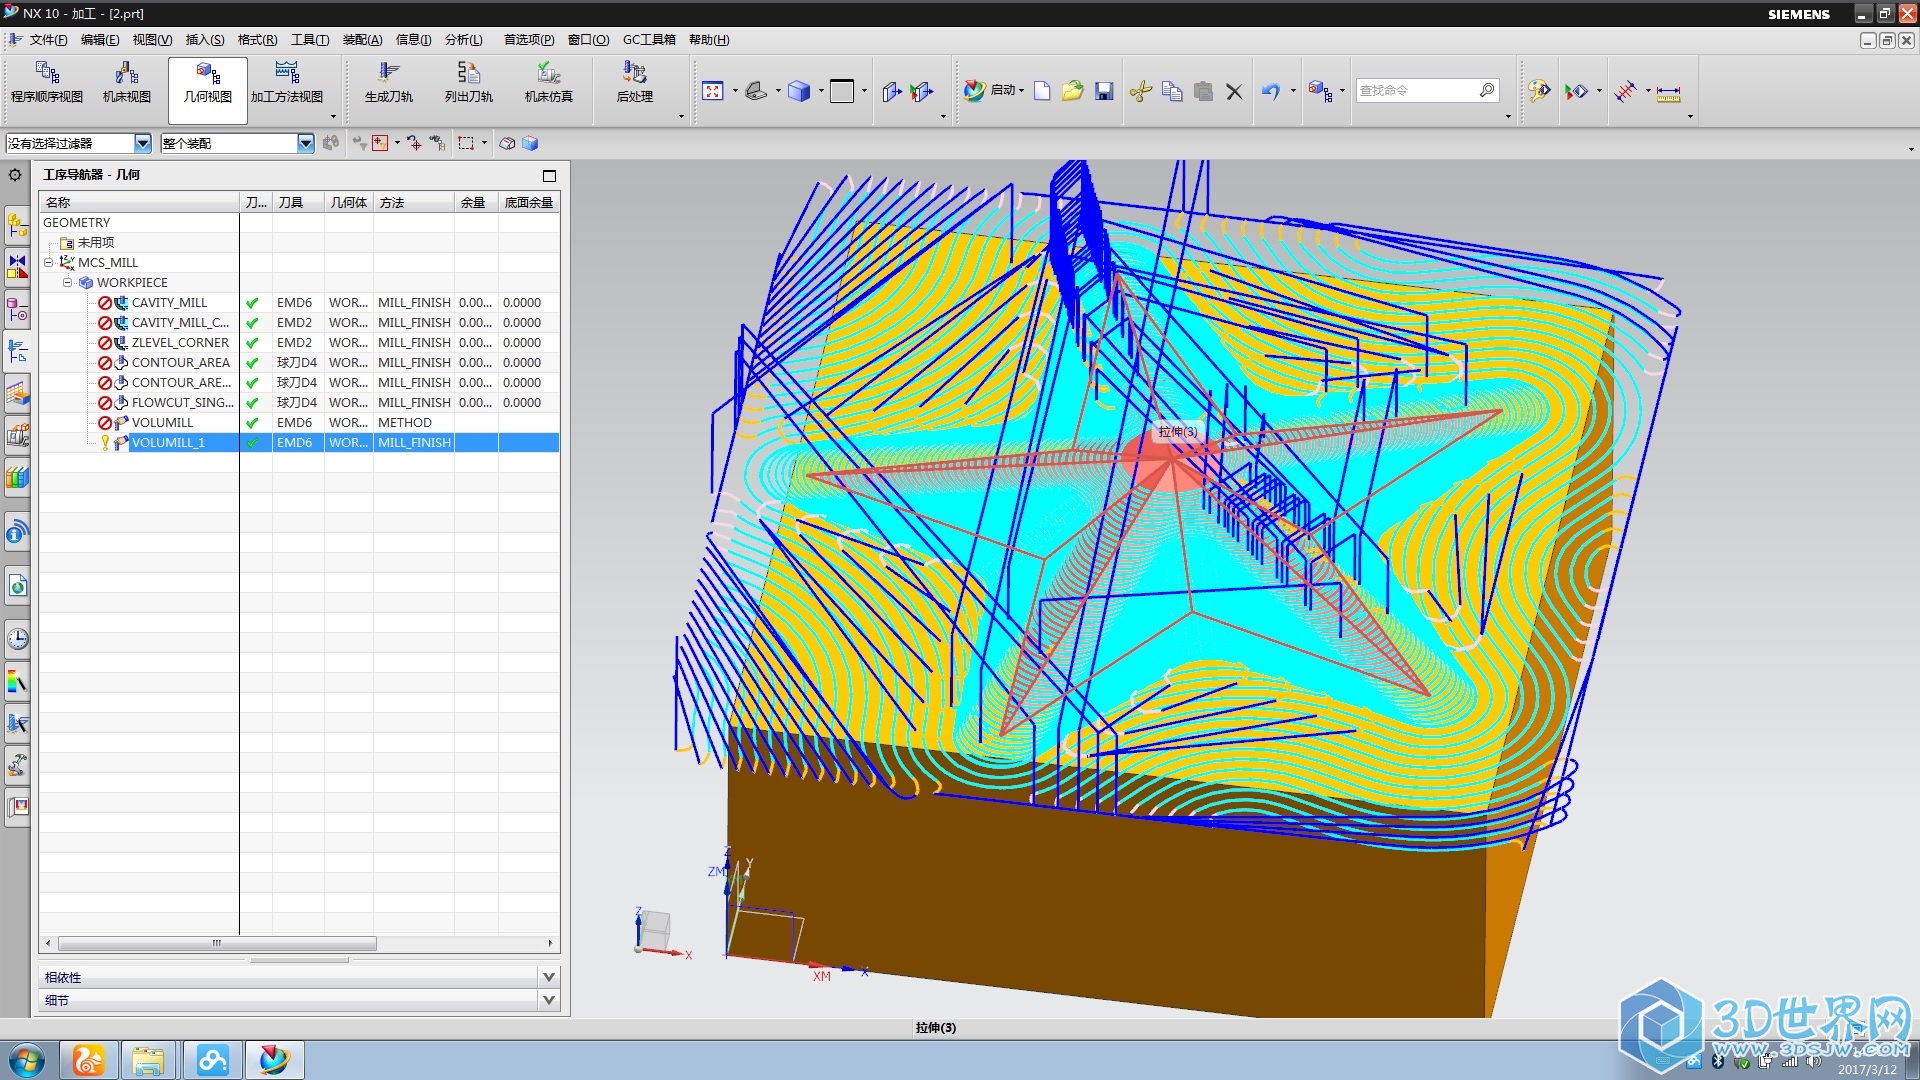
Task: Open the 工具(T) menu
Action: click(310, 40)
